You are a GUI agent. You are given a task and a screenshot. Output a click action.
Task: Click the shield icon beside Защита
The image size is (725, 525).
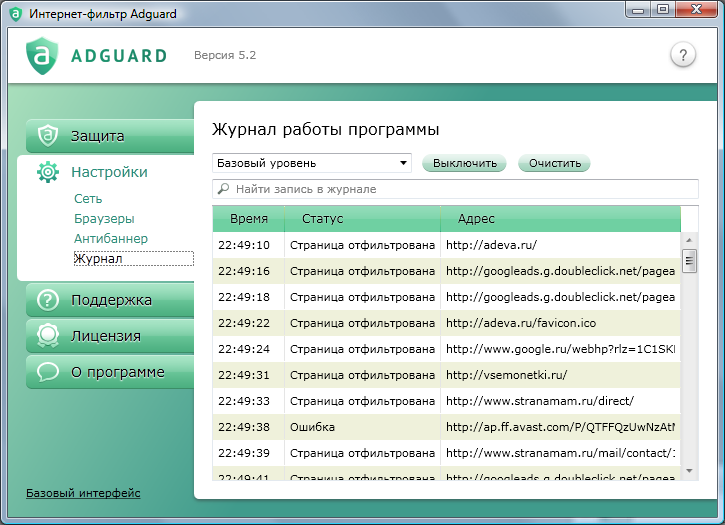[48, 136]
